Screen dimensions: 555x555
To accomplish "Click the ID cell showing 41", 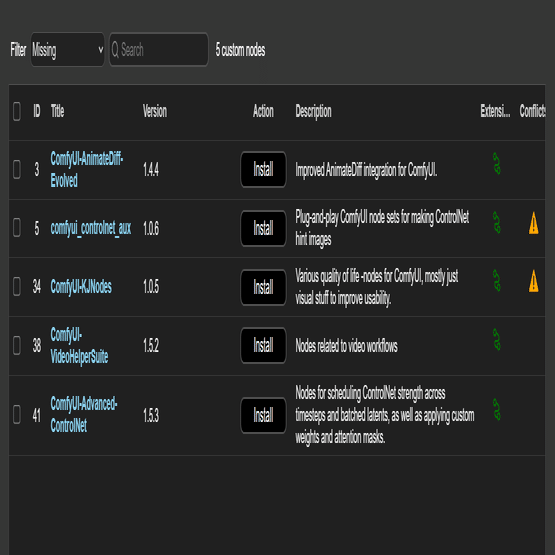I will (x=37, y=415).
